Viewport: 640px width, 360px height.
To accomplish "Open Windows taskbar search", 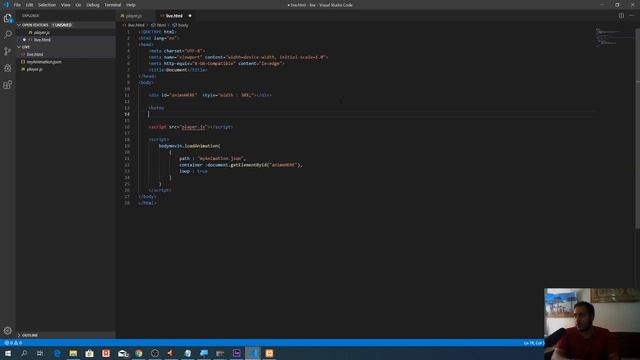I will [24, 353].
